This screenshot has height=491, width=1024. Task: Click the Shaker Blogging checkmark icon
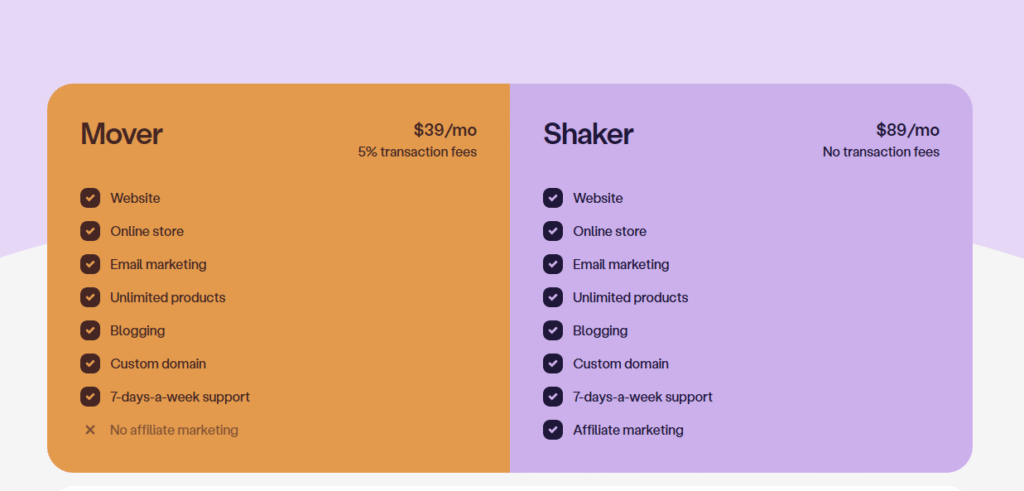click(553, 330)
